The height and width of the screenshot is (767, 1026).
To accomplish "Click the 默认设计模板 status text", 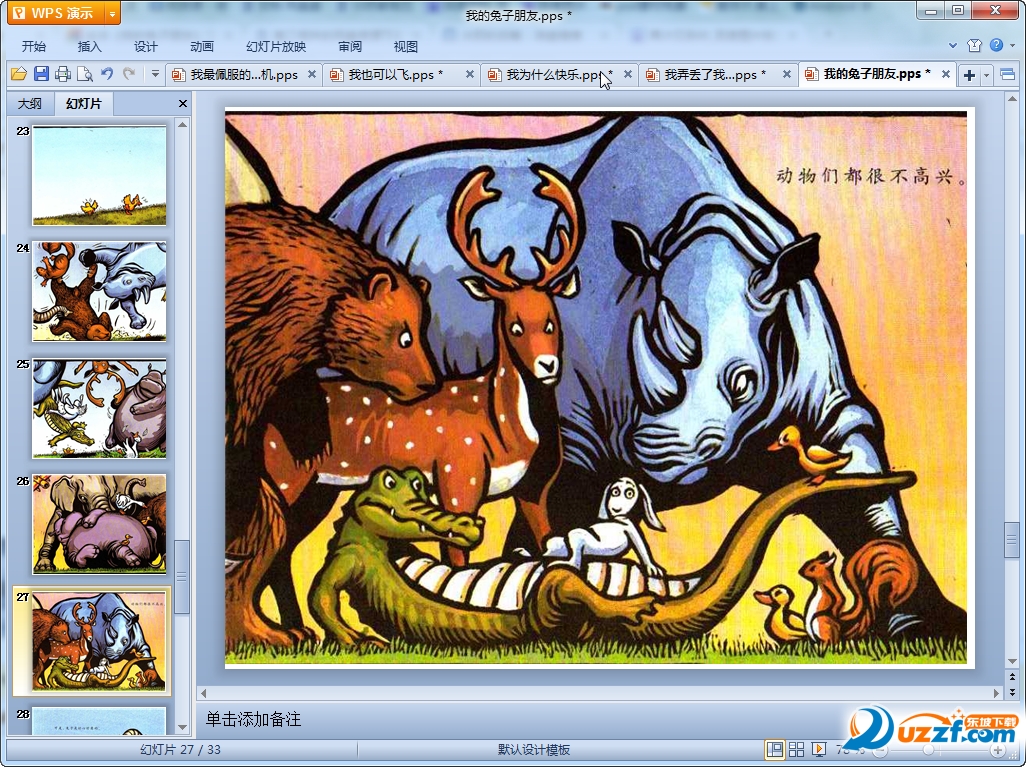I will point(534,750).
